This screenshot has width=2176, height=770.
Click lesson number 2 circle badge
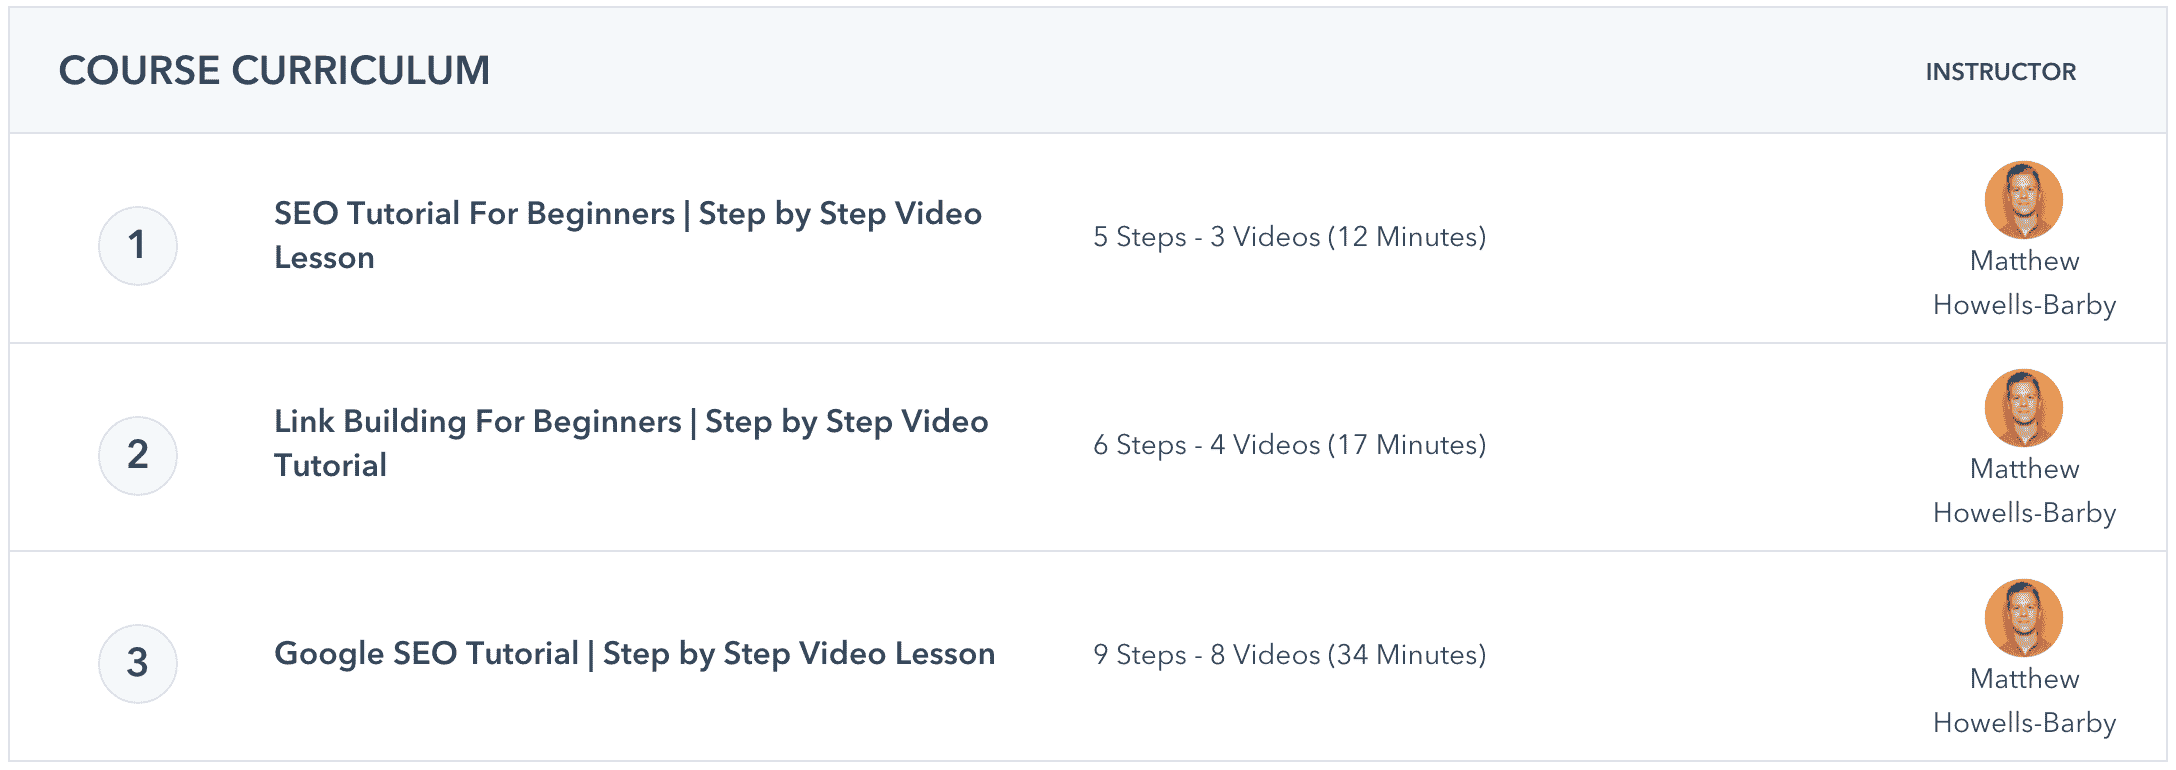(x=138, y=456)
